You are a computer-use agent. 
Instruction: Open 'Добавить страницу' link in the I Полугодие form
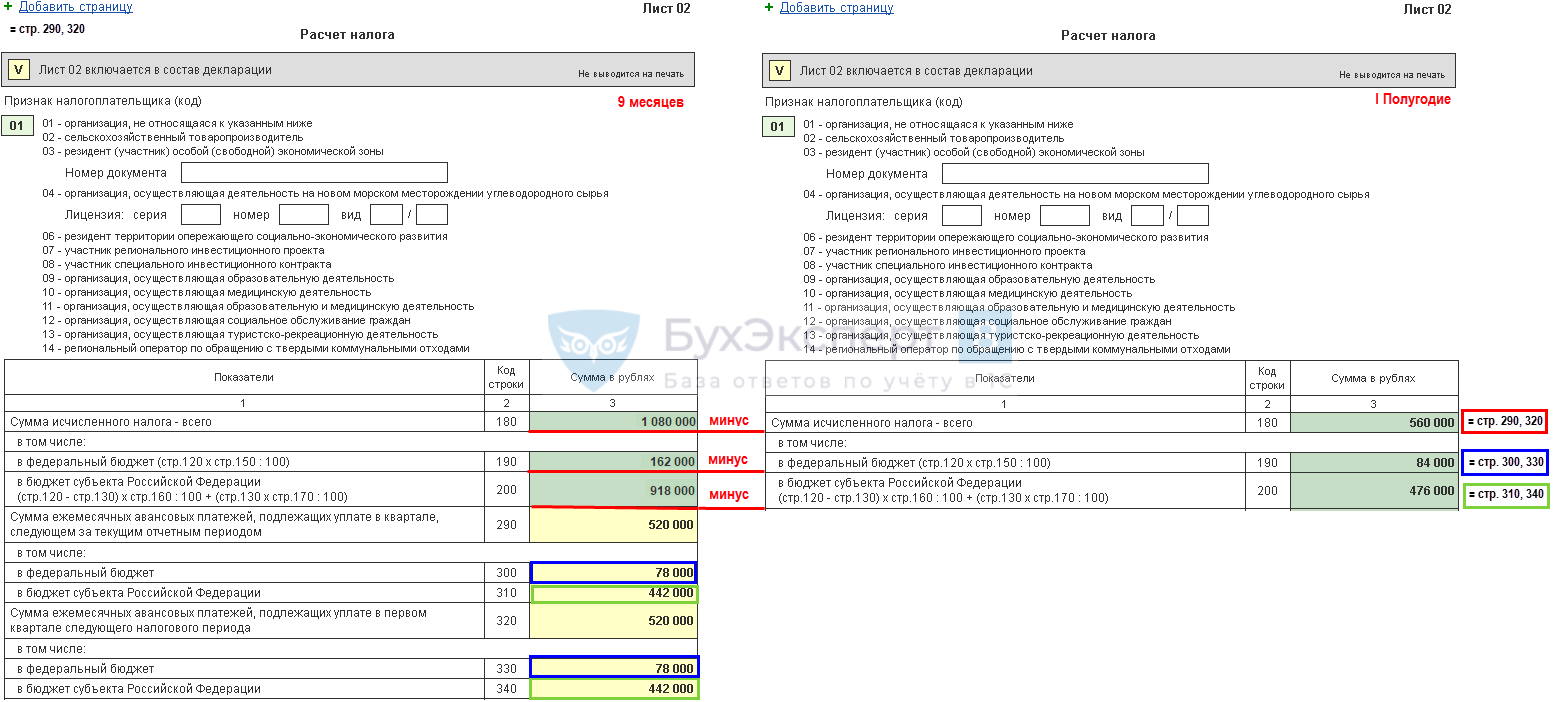(x=836, y=7)
